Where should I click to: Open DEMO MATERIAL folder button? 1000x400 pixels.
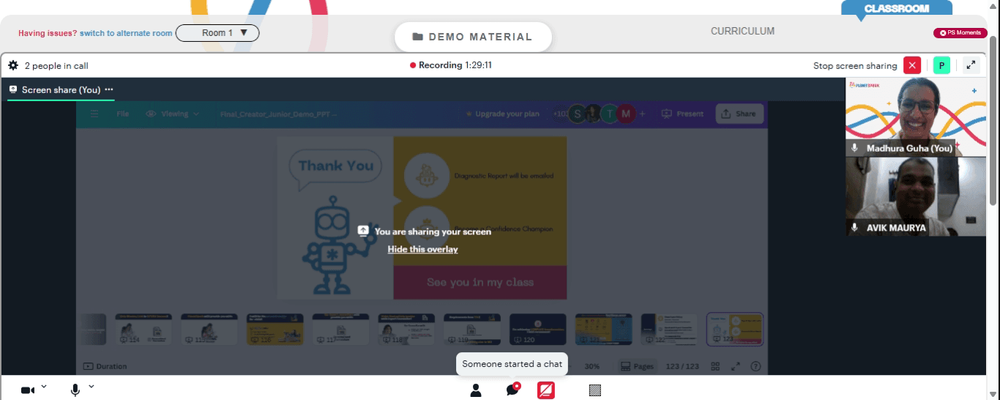click(x=473, y=37)
